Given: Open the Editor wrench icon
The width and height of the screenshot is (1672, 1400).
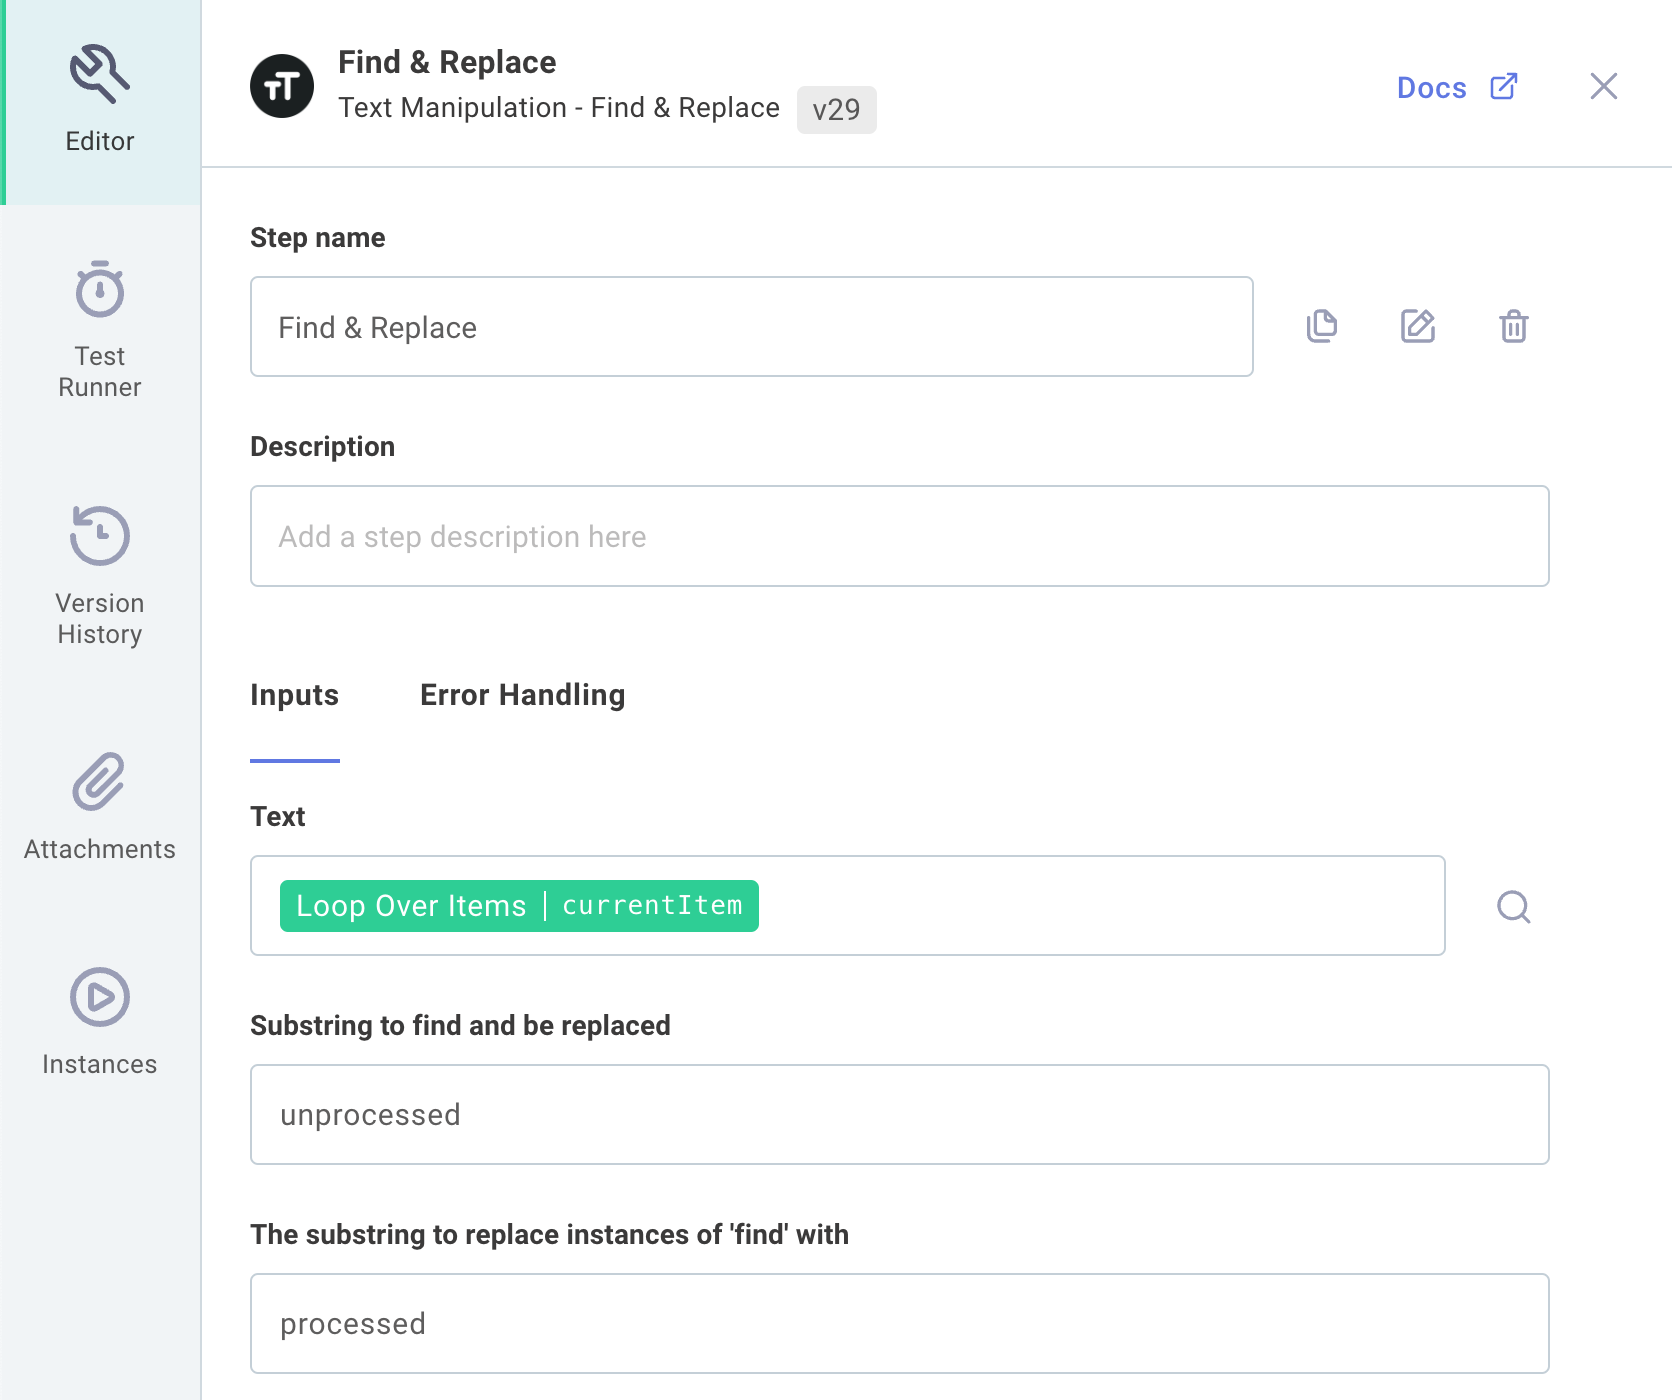Looking at the screenshot, I should [99, 74].
